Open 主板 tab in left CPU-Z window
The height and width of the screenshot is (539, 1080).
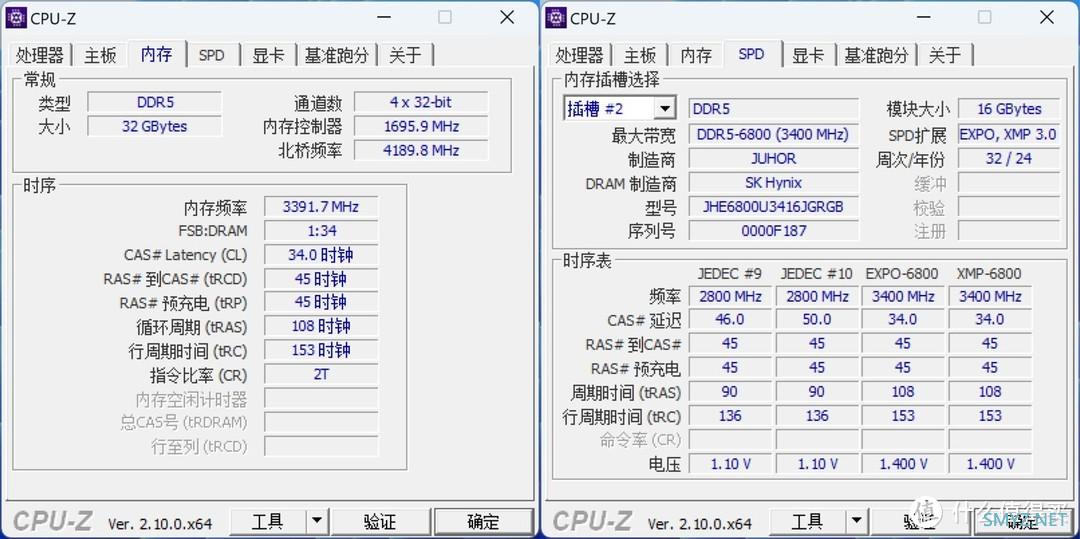click(x=101, y=55)
